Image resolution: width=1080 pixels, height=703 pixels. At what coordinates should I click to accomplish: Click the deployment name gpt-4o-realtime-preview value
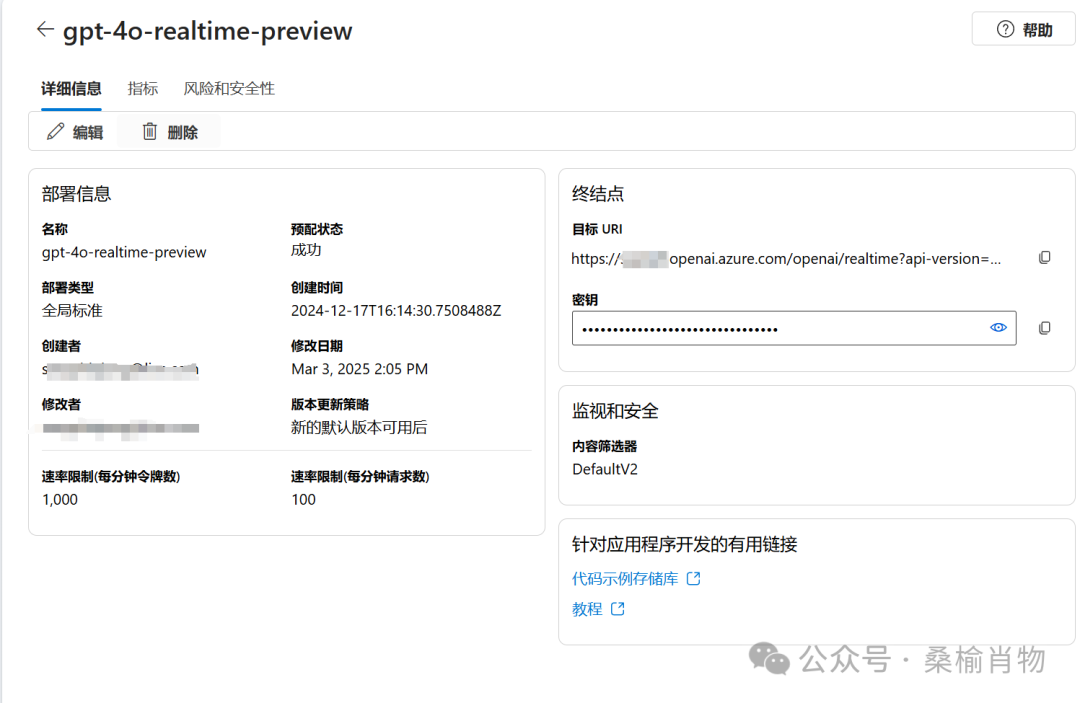(x=124, y=252)
